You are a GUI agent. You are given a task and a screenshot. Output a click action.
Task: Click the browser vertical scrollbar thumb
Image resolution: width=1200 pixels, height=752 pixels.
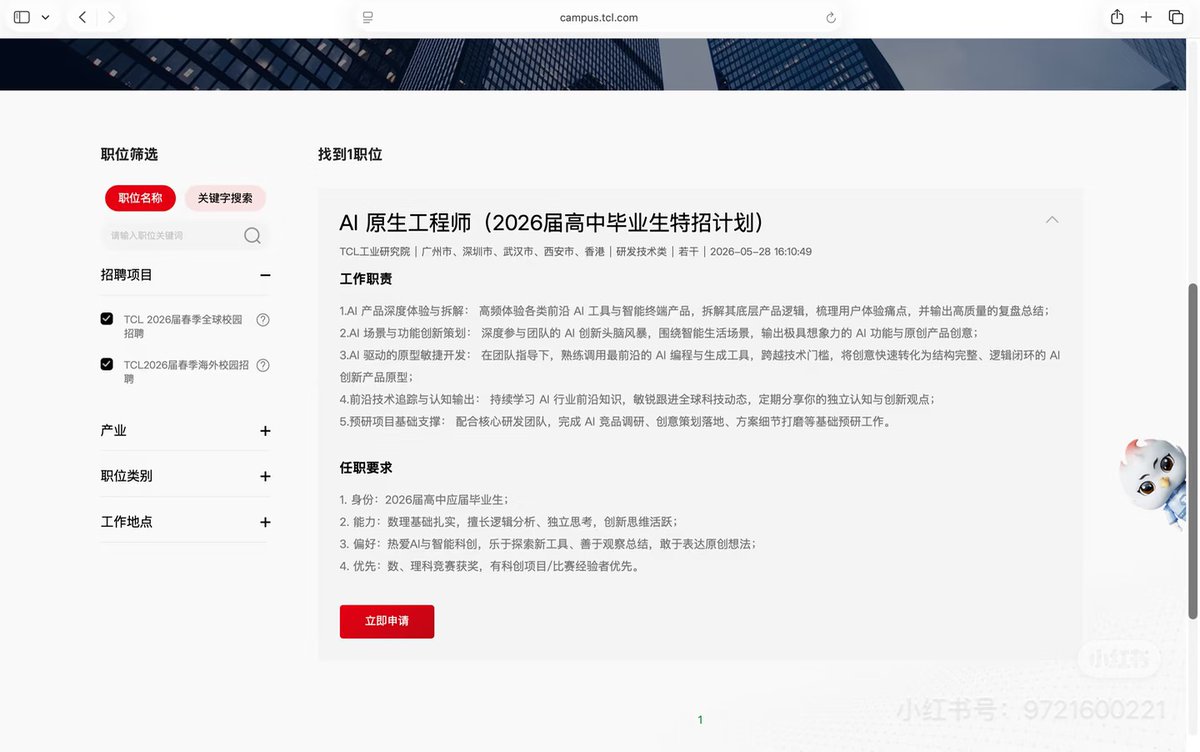(1192, 450)
